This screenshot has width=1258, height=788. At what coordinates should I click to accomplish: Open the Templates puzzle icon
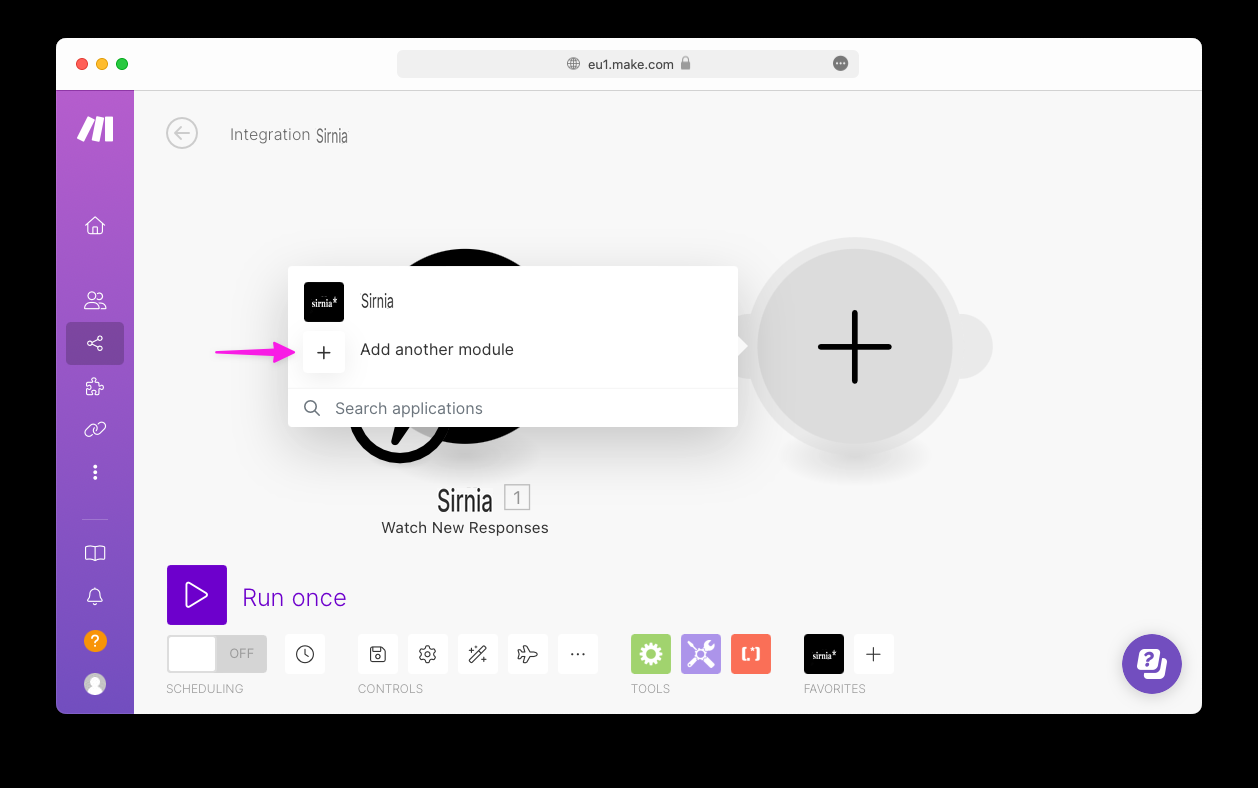95,386
